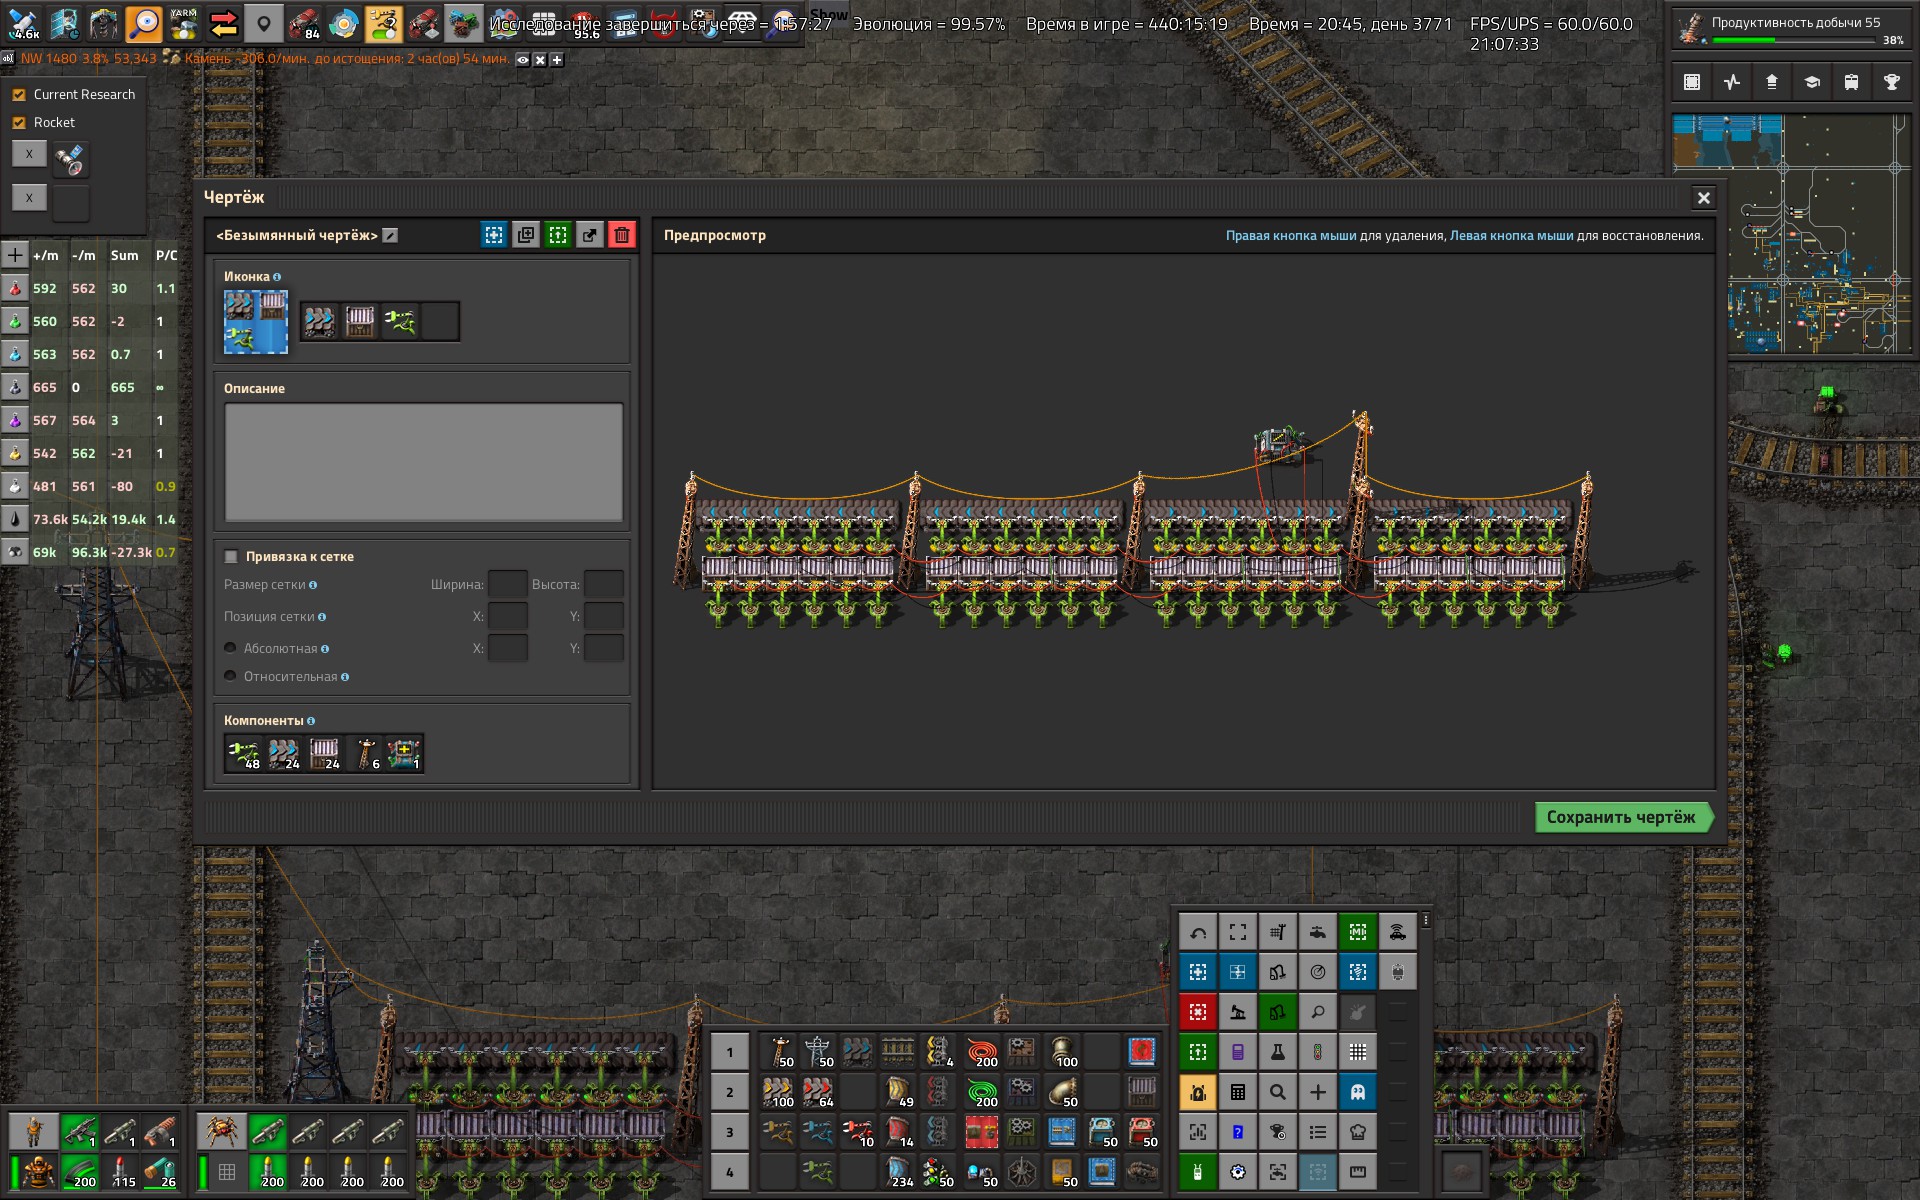1920x1200 pixels.
Task: Enable the Привязка к сетке checkbox
Action: pos(232,557)
